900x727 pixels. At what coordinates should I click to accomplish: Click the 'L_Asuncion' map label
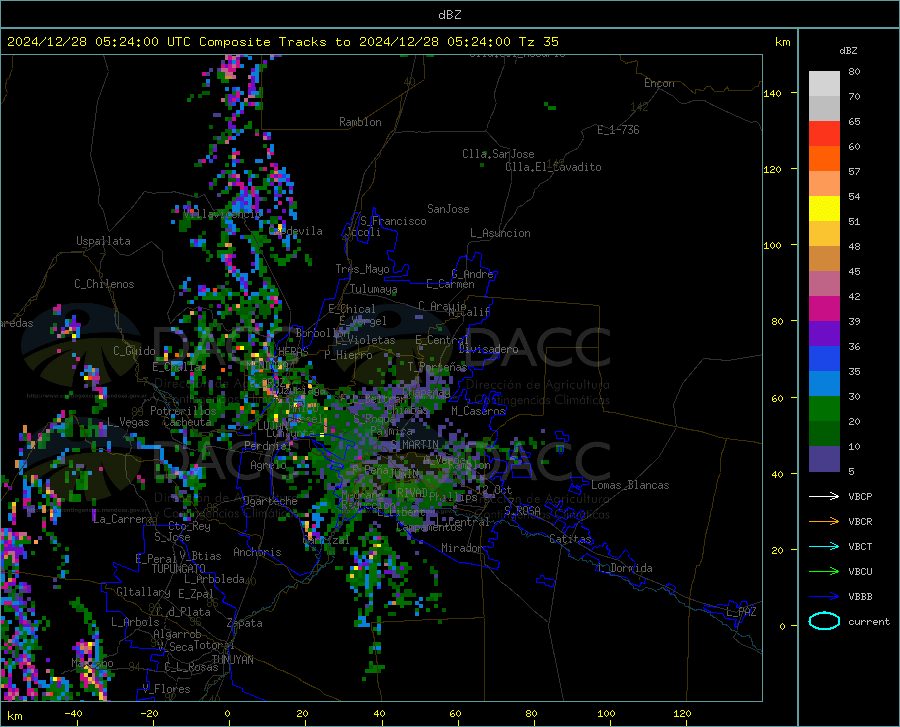point(500,233)
